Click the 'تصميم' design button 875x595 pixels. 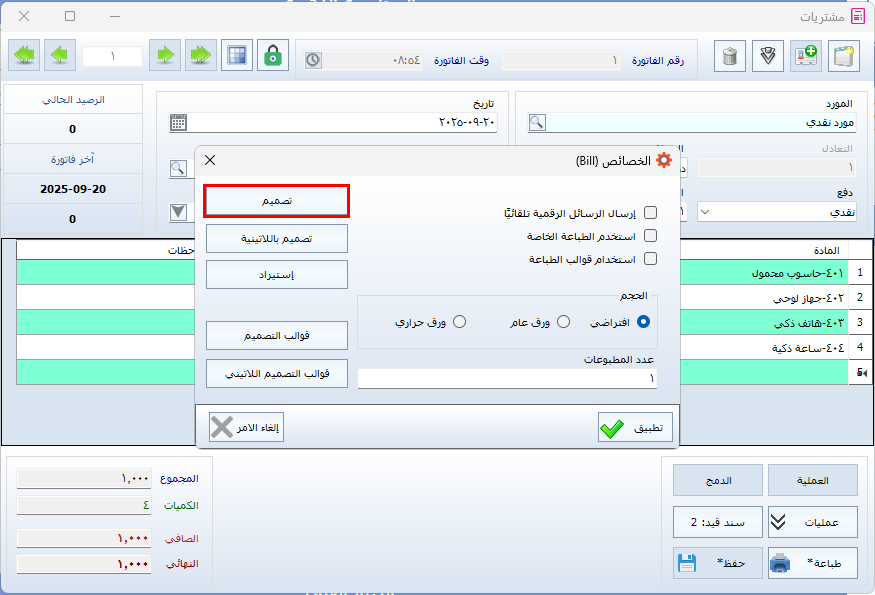coord(277,201)
